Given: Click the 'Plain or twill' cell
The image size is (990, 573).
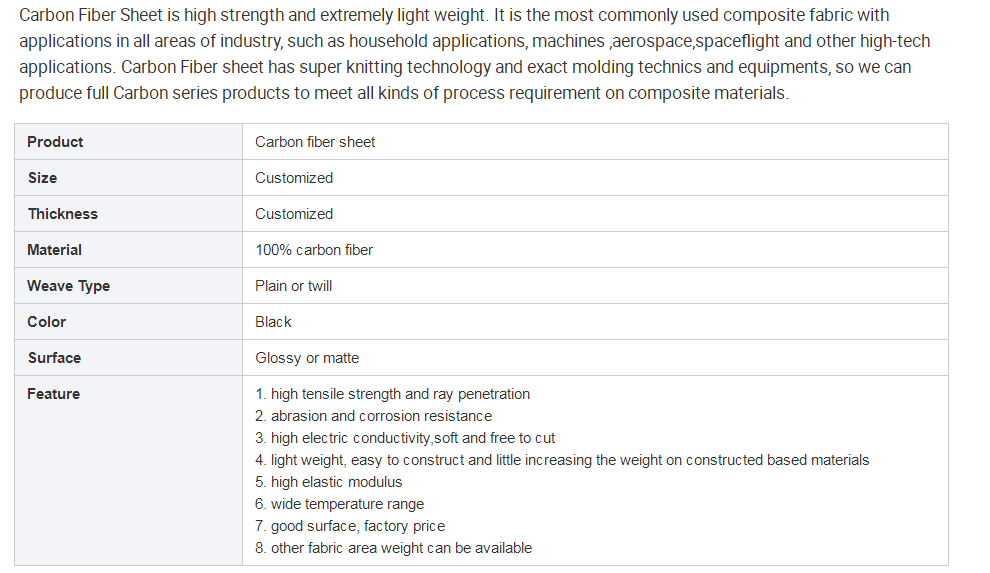Looking at the screenshot, I should pyautogui.click(x=294, y=286).
